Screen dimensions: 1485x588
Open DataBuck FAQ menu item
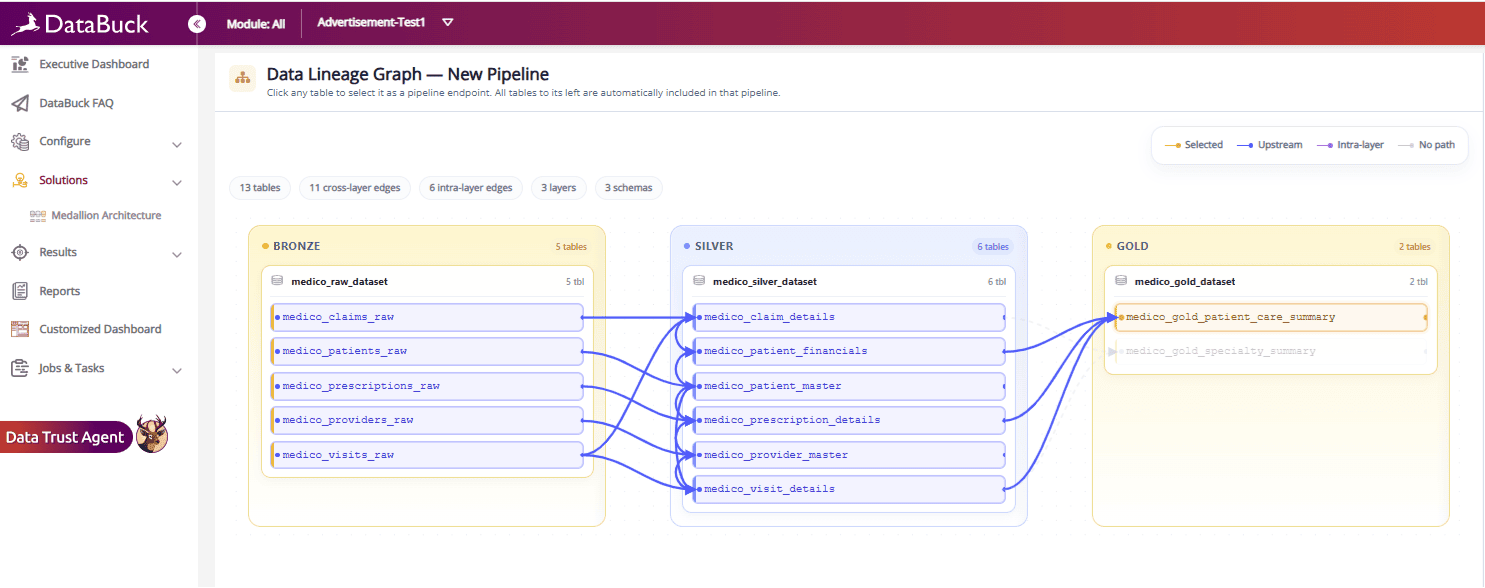point(77,103)
